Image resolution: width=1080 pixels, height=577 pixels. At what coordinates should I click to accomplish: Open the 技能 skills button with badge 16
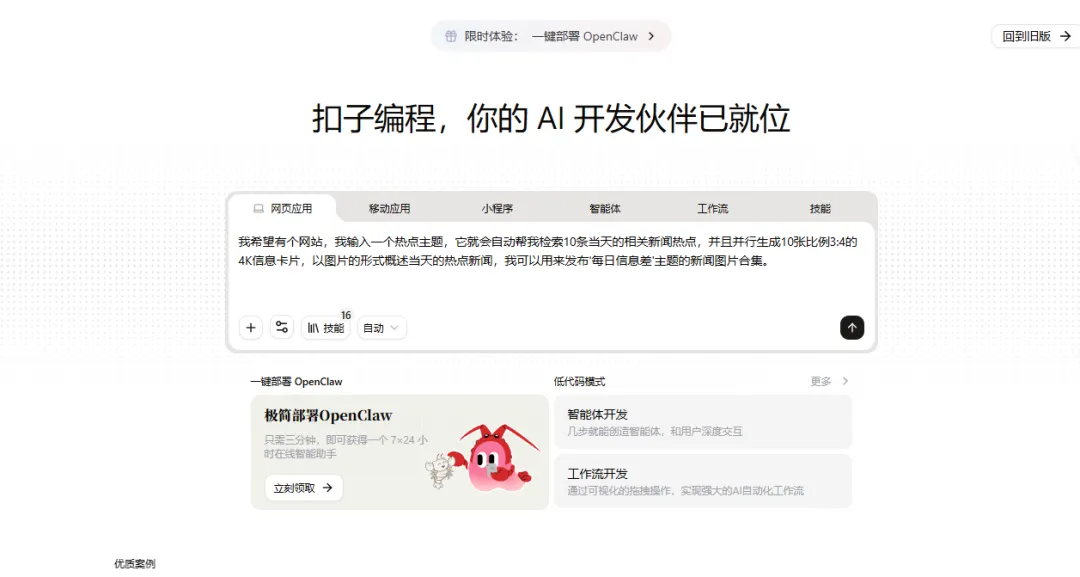[326, 328]
